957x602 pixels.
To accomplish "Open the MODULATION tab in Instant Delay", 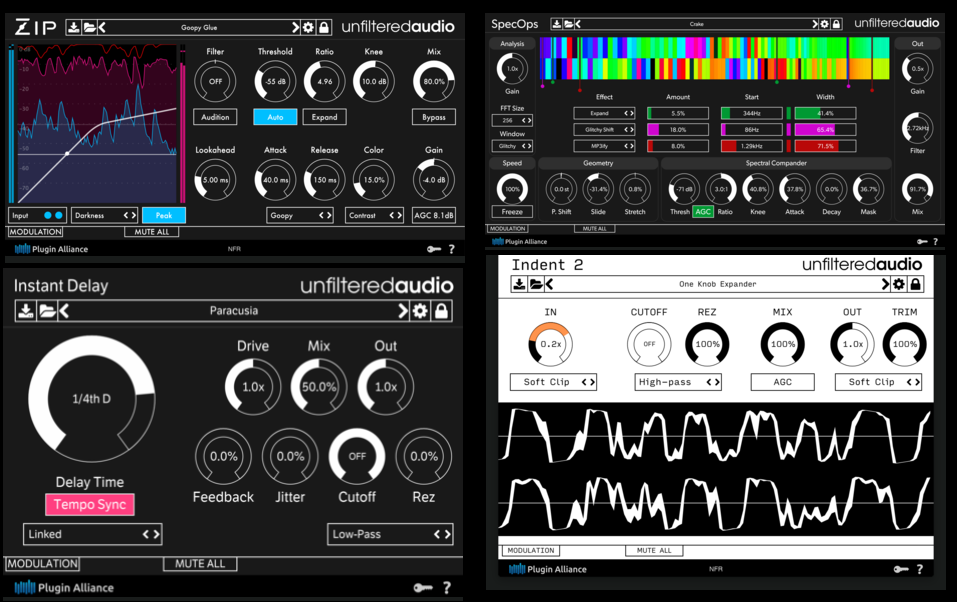I will click(x=43, y=564).
